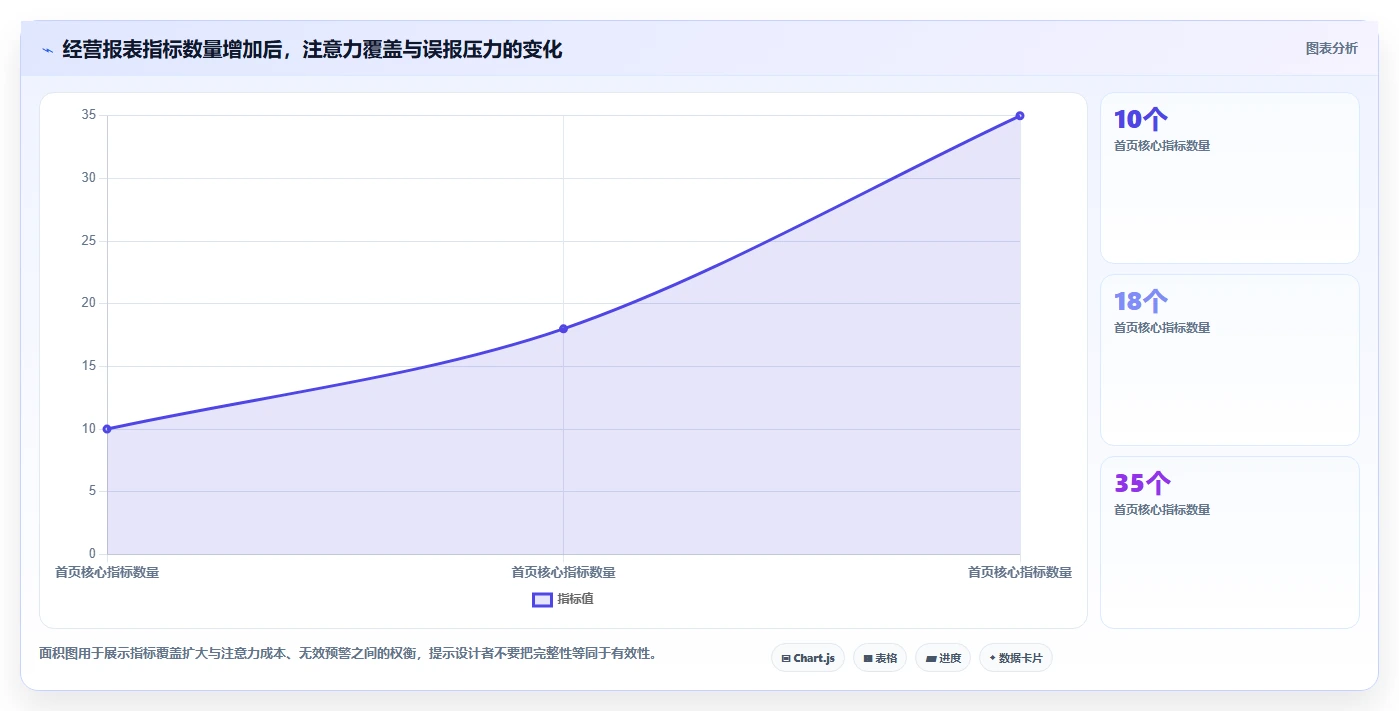The image size is (1399, 711).
Task: Click the y-axis label 15
Action: (89, 366)
